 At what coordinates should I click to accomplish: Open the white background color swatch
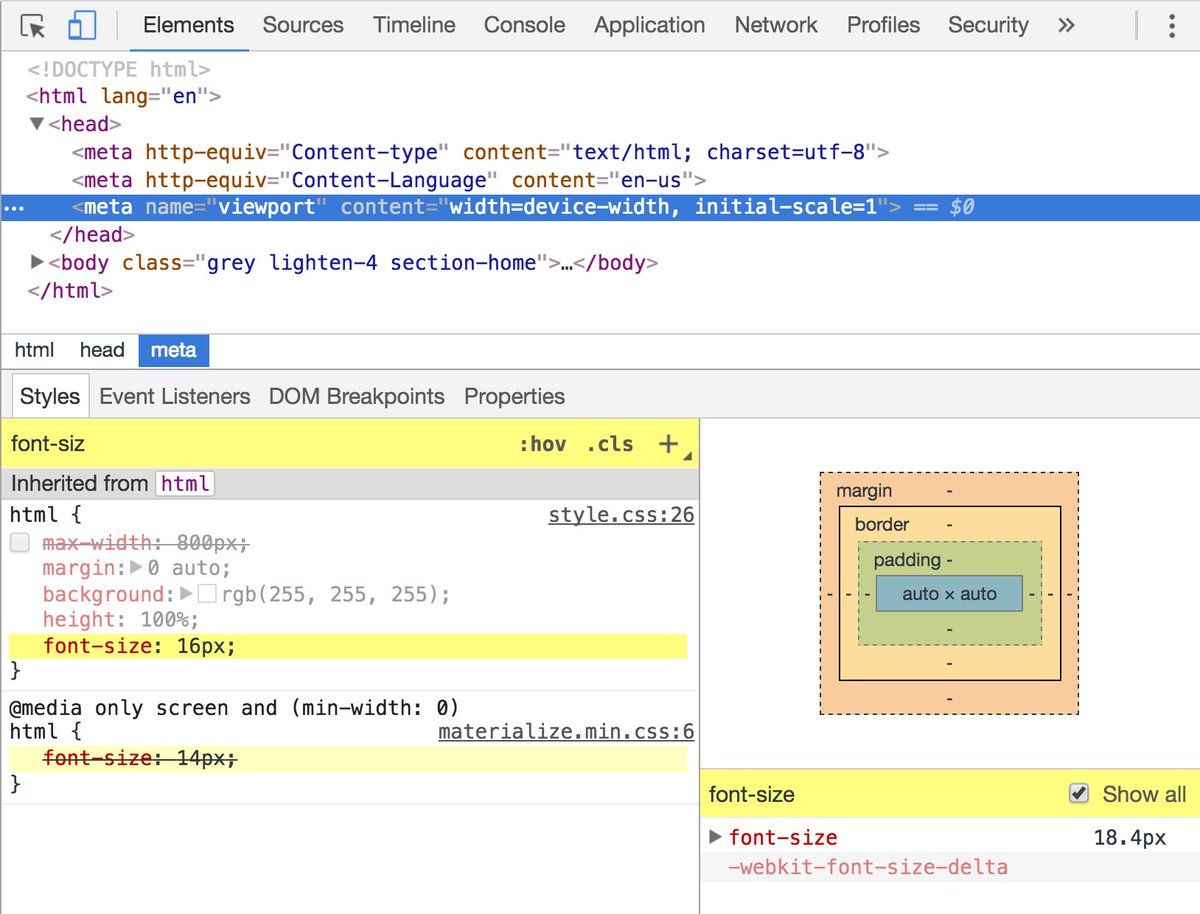(207, 594)
